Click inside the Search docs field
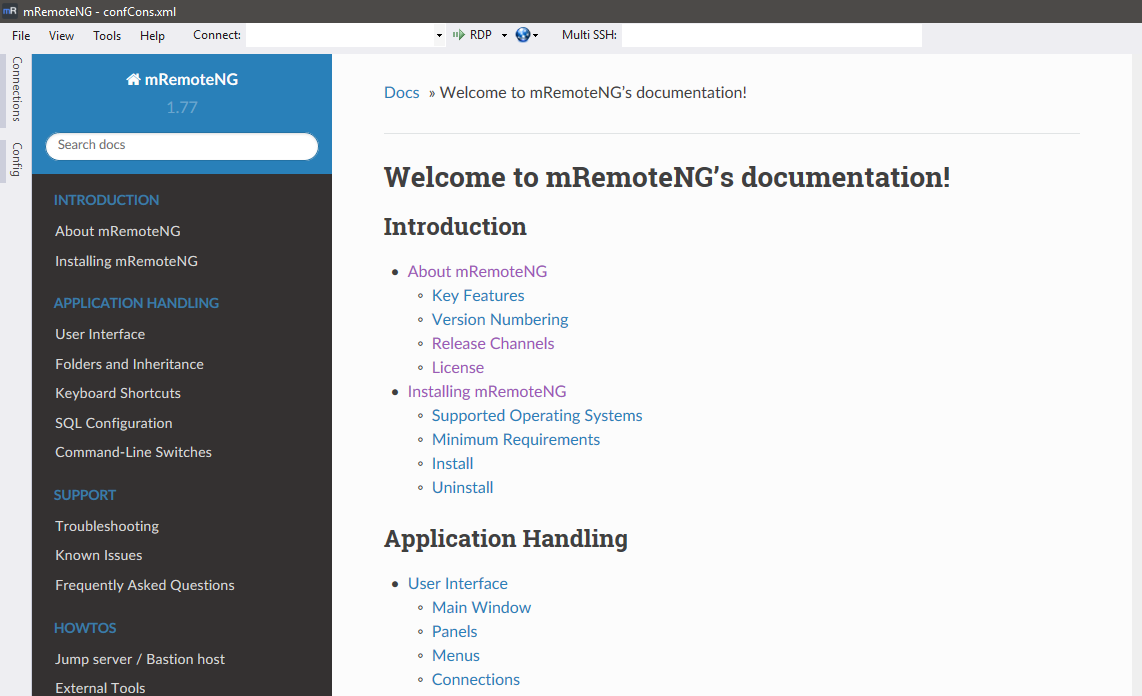Screen dimensions: 1142x696 (x=181, y=146)
